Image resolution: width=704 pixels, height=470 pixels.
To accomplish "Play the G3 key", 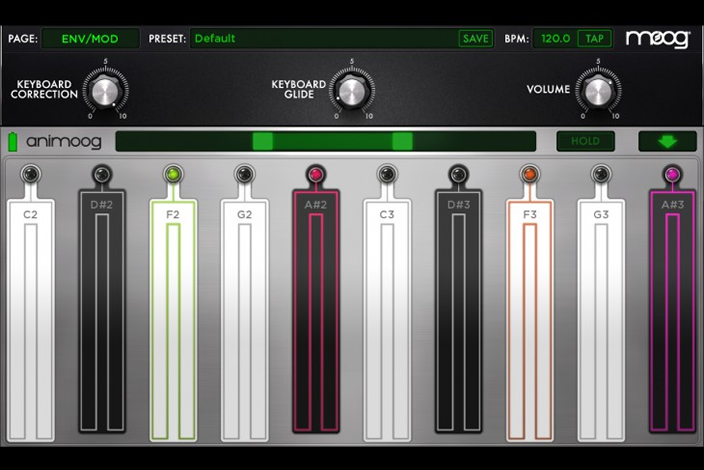I will [601, 321].
